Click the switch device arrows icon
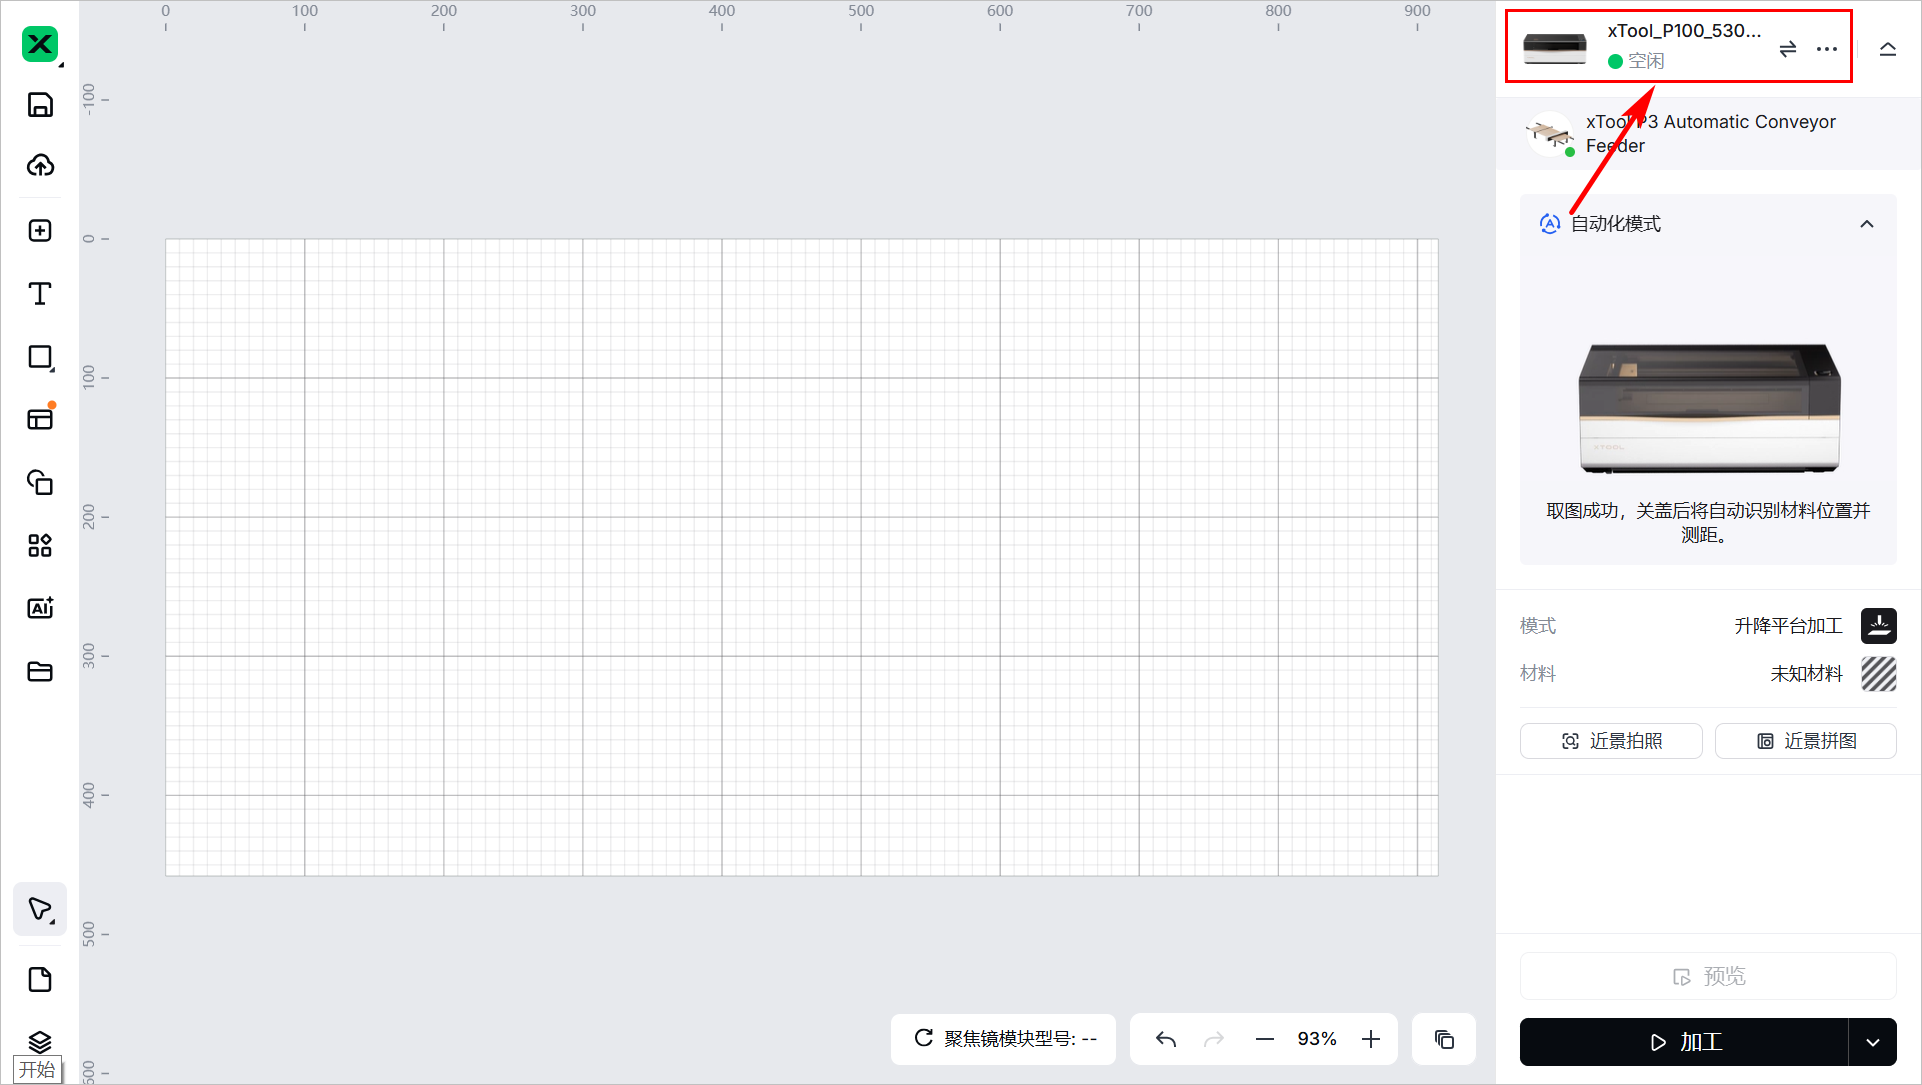This screenshot has height=1085, width=1922. click(1788, 49)
